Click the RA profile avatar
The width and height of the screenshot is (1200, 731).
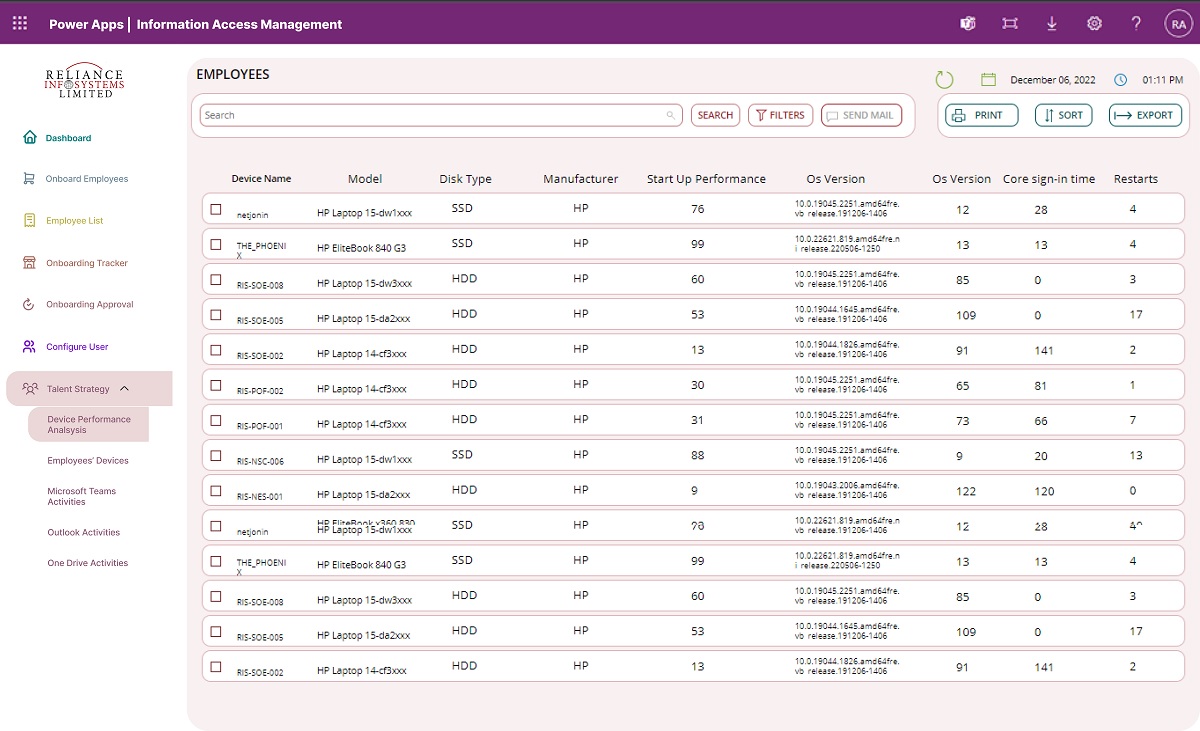click(1178, 23)
